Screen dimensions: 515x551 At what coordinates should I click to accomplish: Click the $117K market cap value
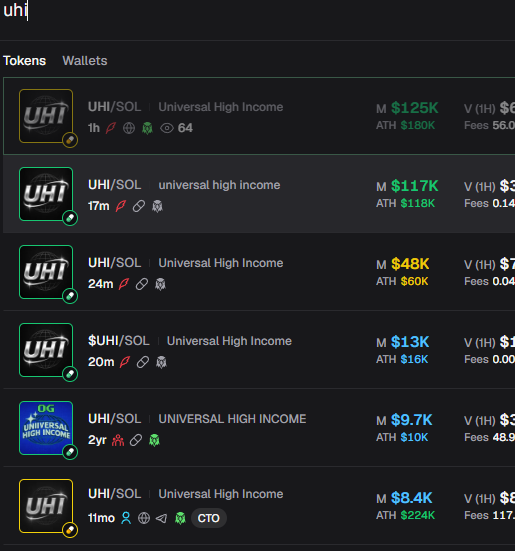click(415, 186)
